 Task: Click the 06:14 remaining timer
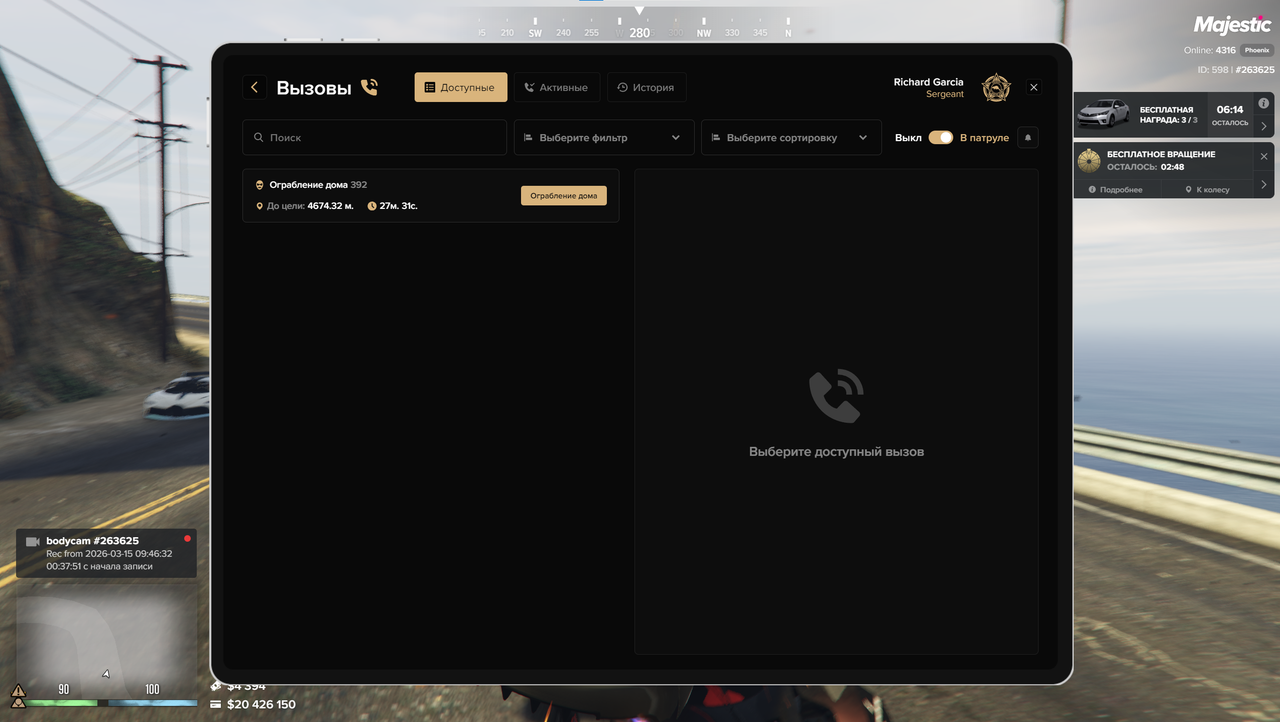tap(1230, 110)
